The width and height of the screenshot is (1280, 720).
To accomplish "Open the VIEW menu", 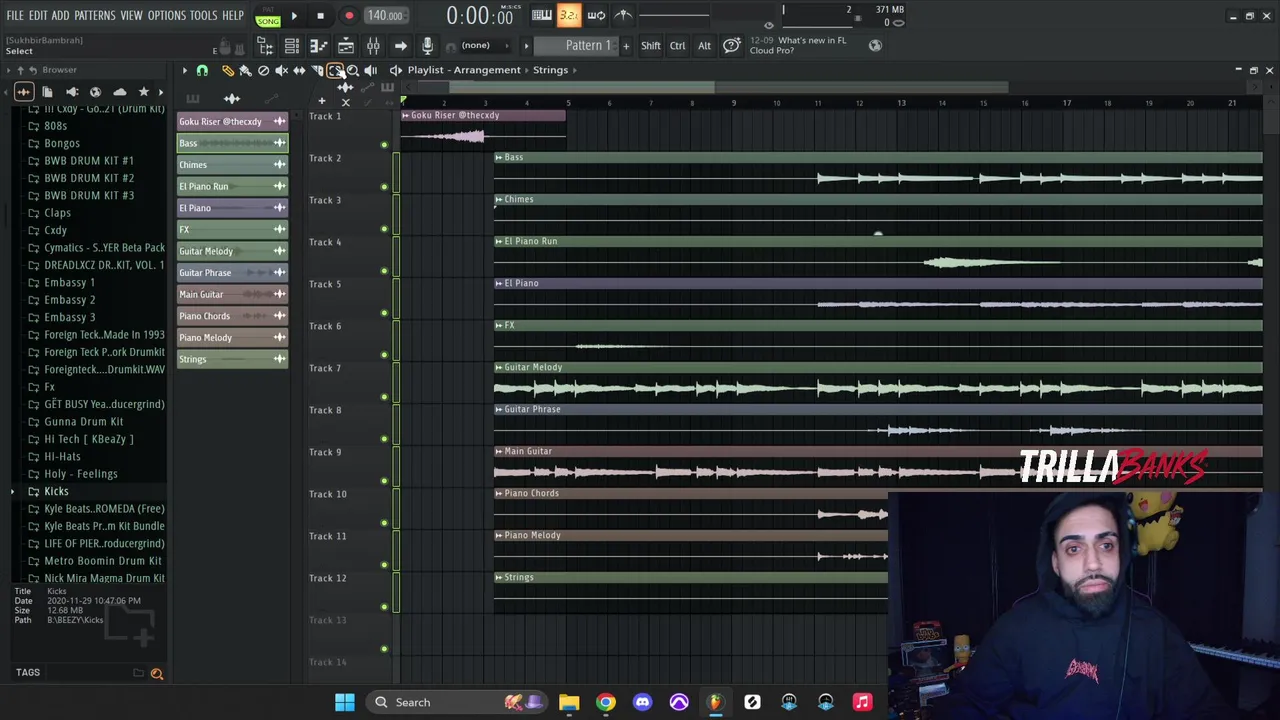I will (132, 16).
